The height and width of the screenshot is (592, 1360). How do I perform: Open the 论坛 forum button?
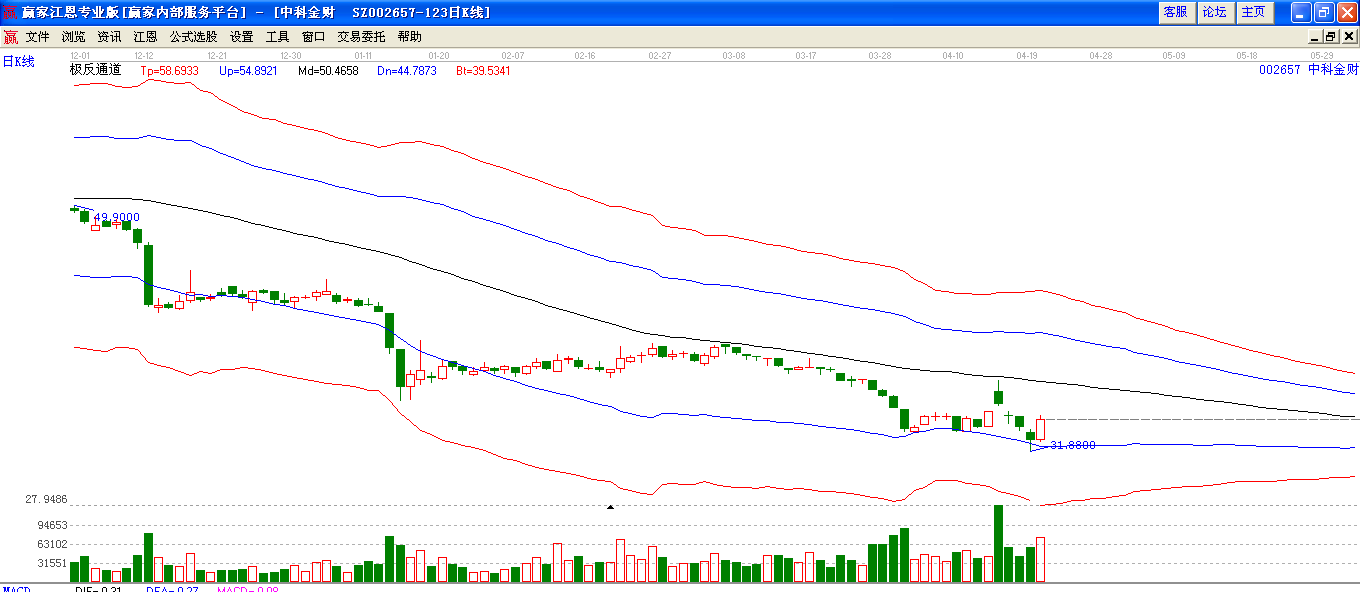point(1214,12)
